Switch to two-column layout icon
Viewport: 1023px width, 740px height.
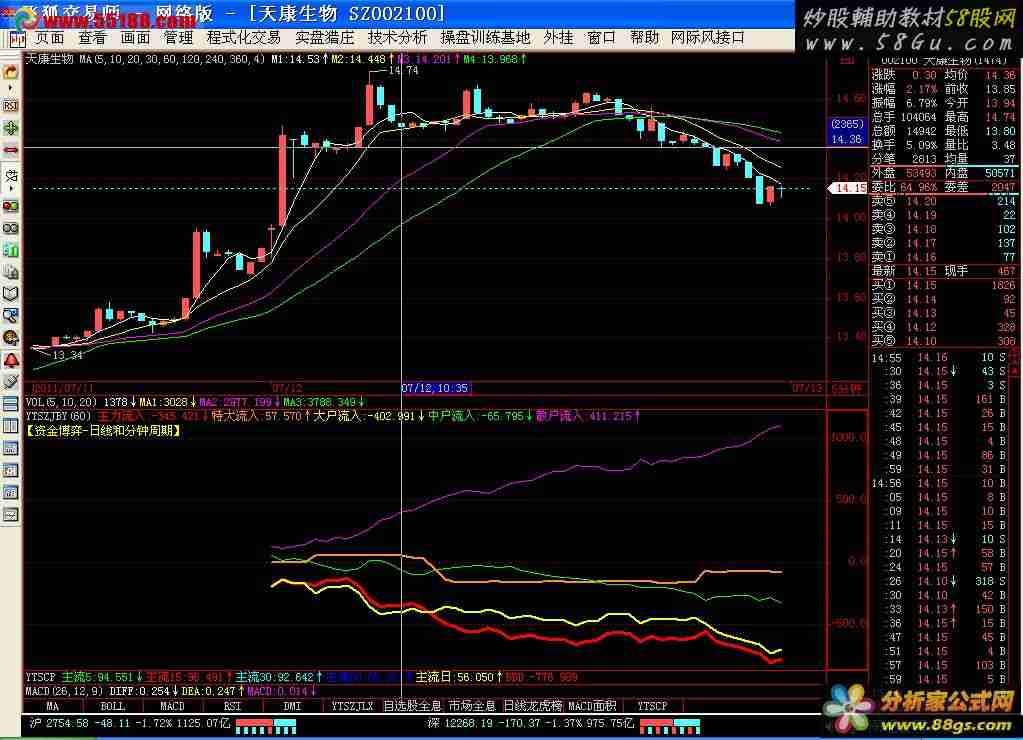pyautogui.click(x=11, y=426)
